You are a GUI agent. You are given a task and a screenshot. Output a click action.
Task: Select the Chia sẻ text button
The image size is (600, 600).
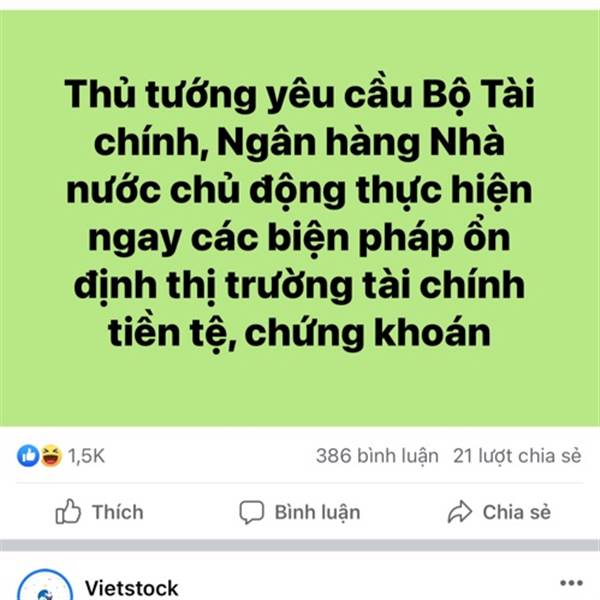point(517,512)
